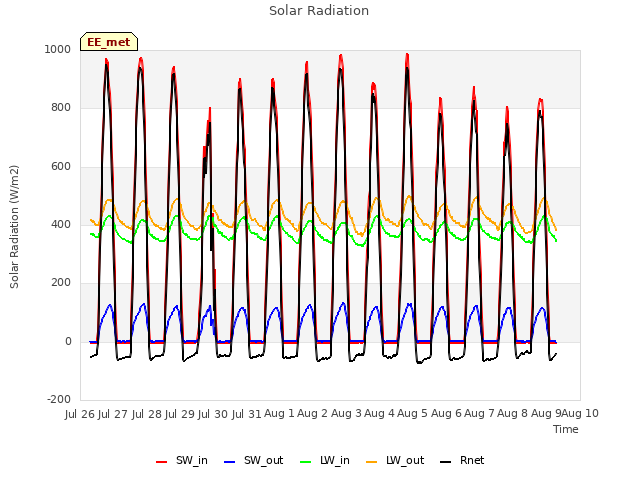640x480 pixels.
Task: Click the Aug 7 x-axis tick label
Action: tap(480, 414)
